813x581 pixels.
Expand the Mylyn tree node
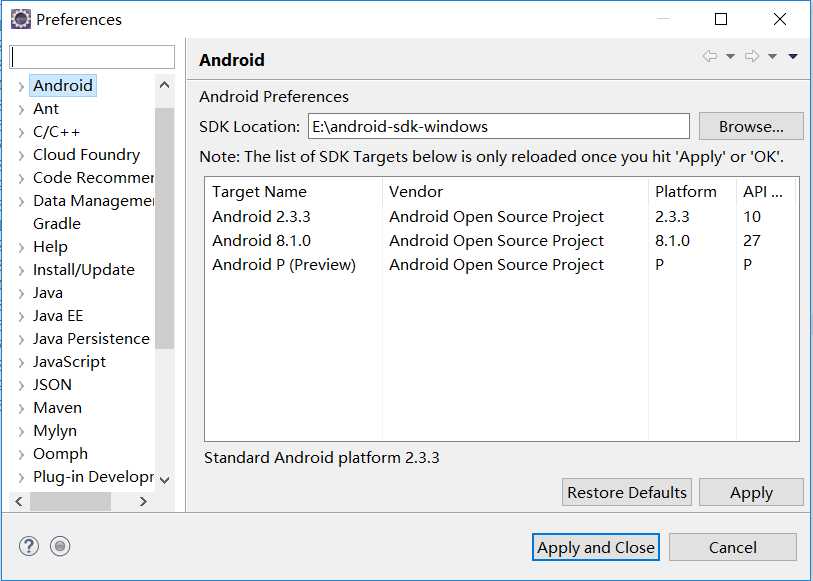(x=21, y=431)
